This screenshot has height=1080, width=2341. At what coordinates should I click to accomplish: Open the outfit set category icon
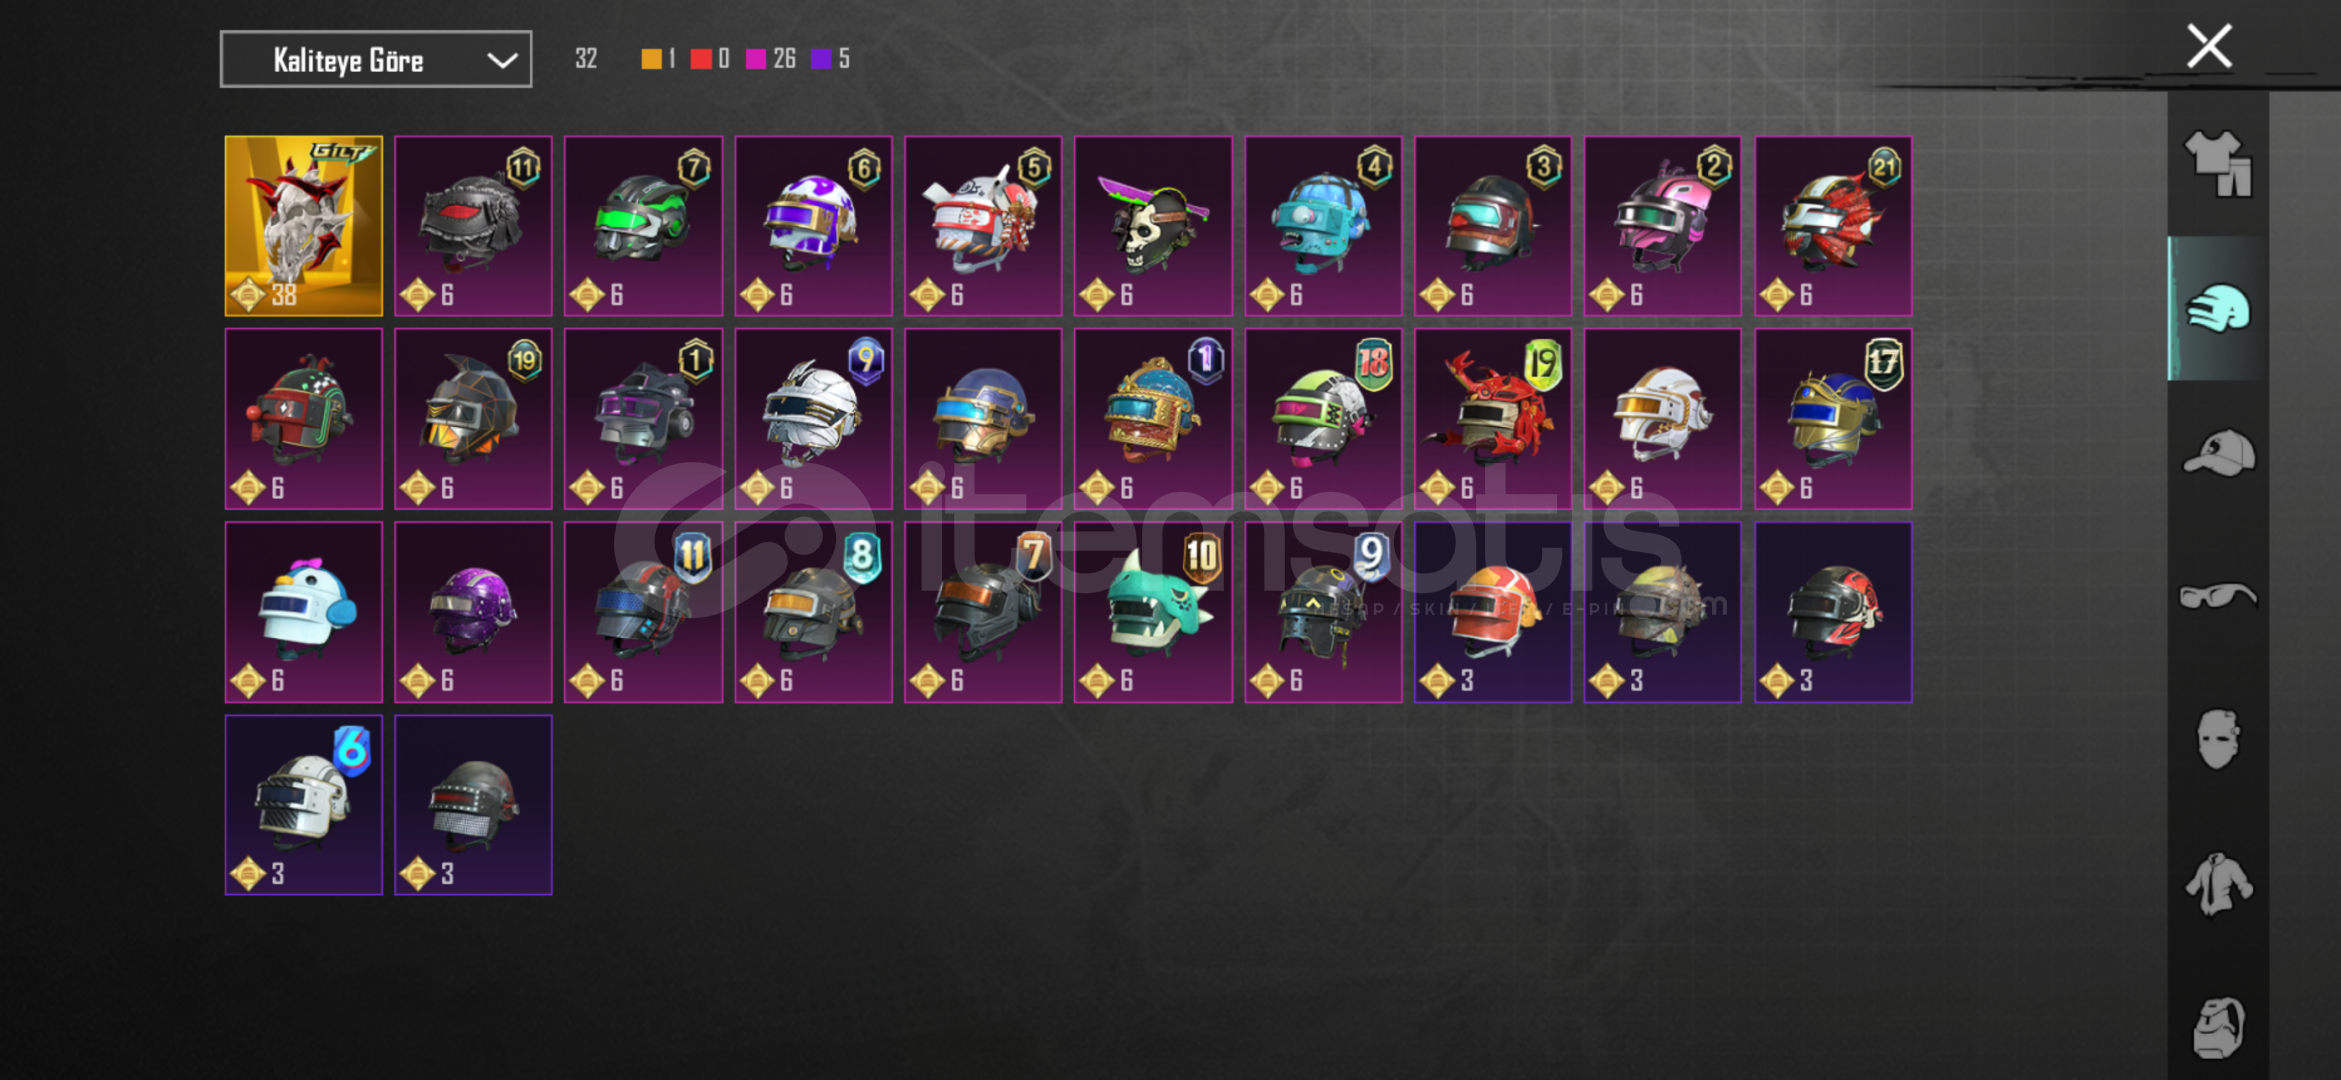(x=2218, y=165)
